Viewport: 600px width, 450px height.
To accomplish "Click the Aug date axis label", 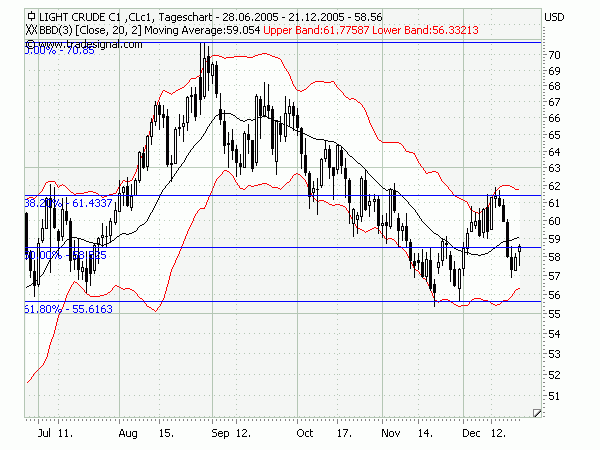I will tap(128, 434).
